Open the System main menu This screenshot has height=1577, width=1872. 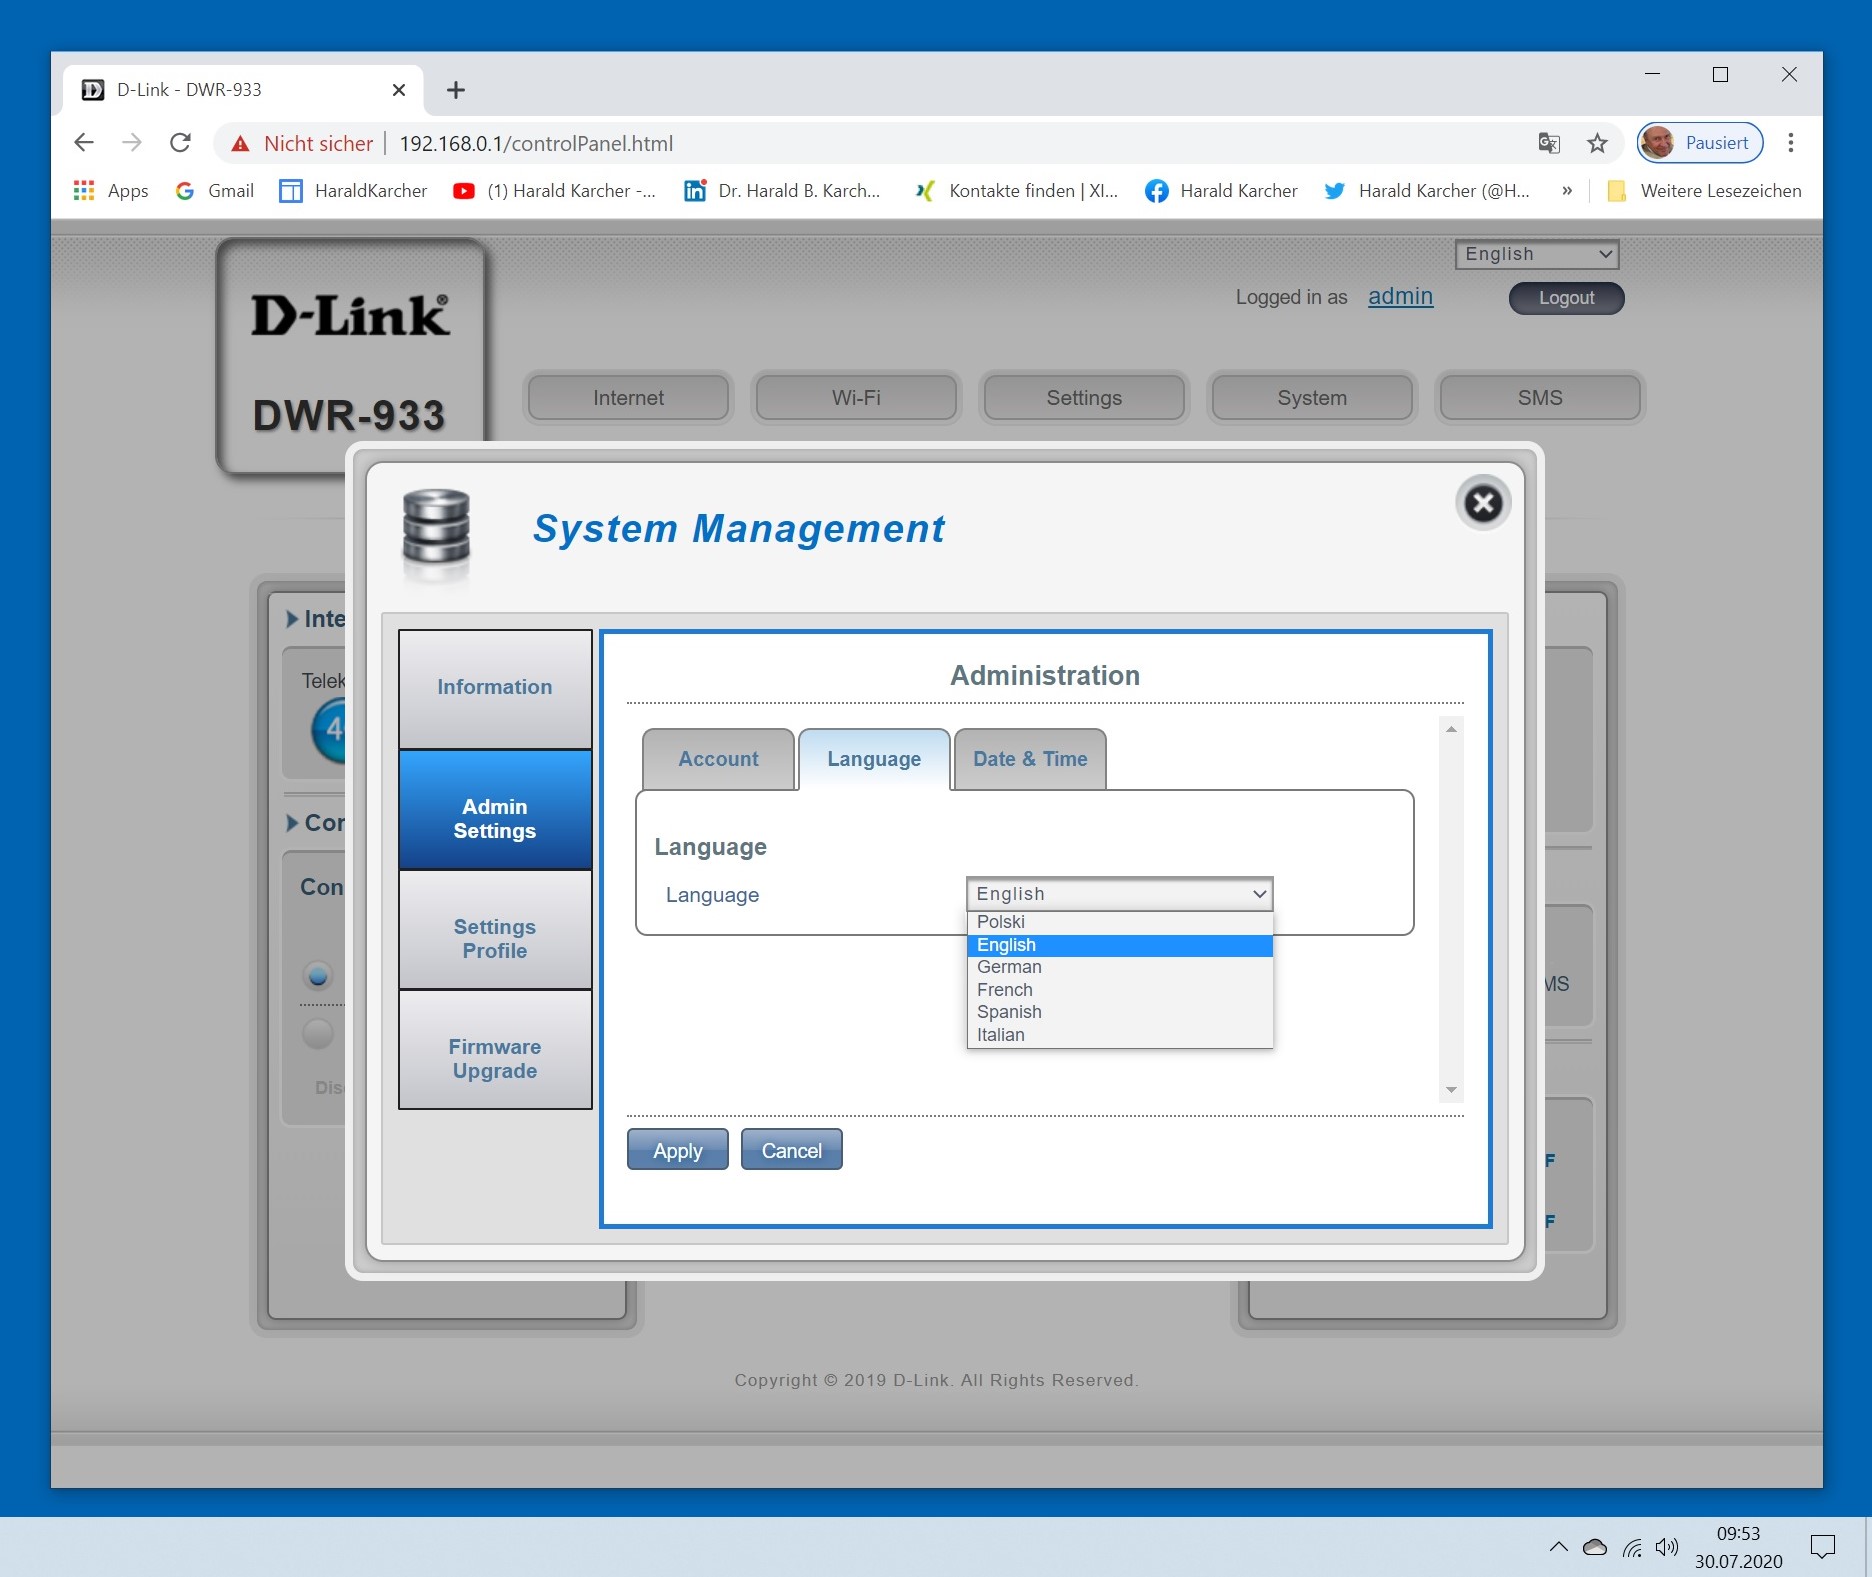coord(1312,398)
